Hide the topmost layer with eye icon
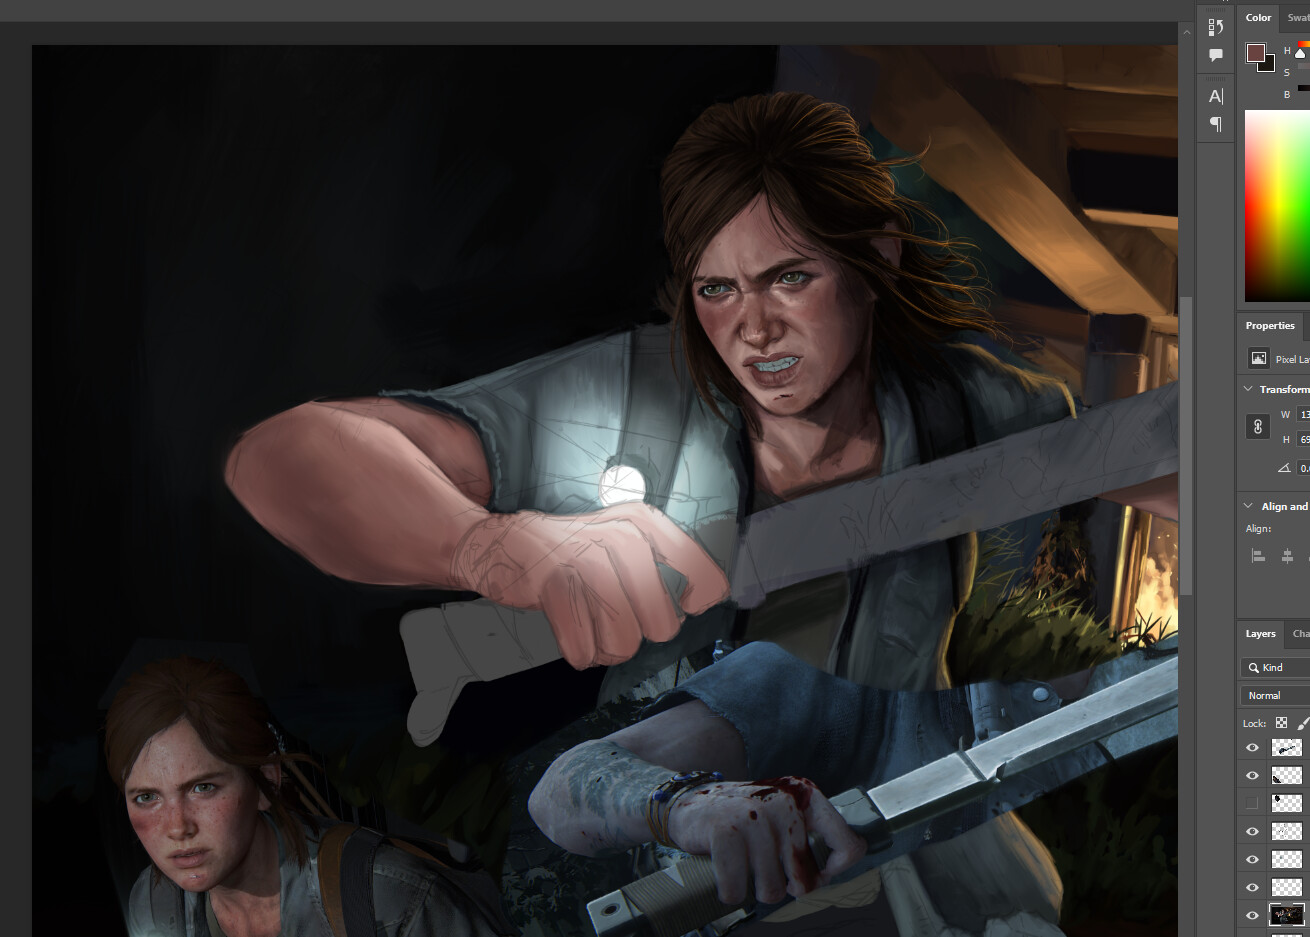Screen dimensions: 1310x937 pos(1252,748)
